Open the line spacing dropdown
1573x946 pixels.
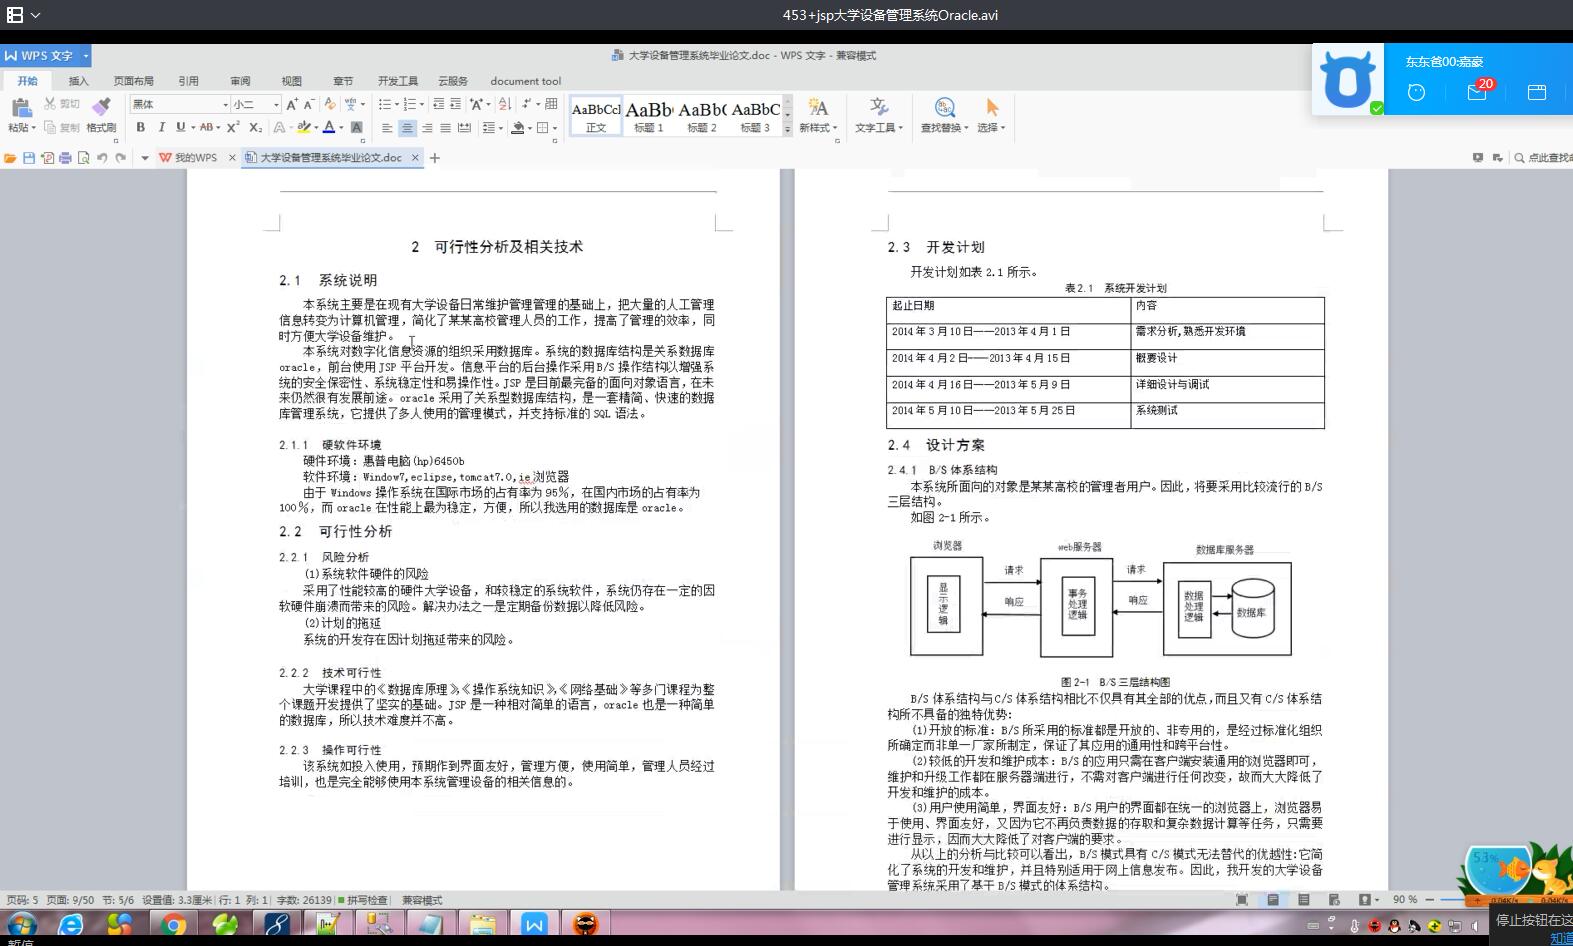click(x=490, y=128)
